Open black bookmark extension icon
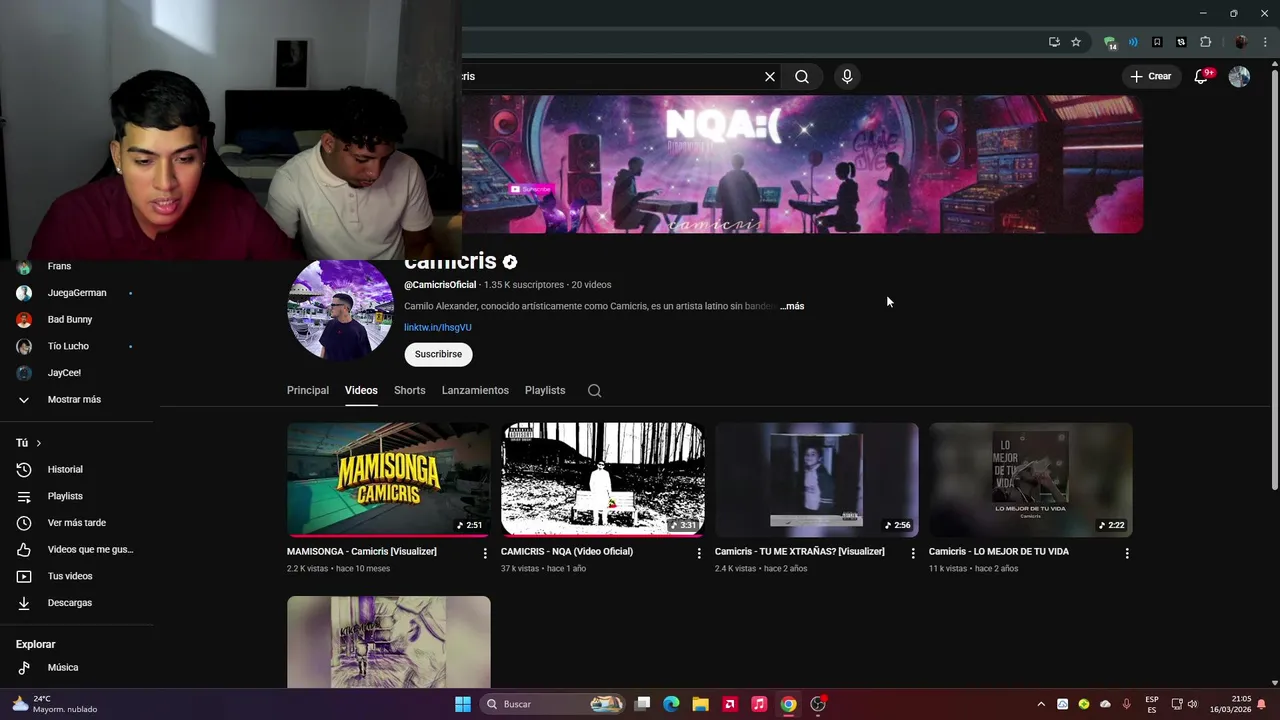 1157,42
